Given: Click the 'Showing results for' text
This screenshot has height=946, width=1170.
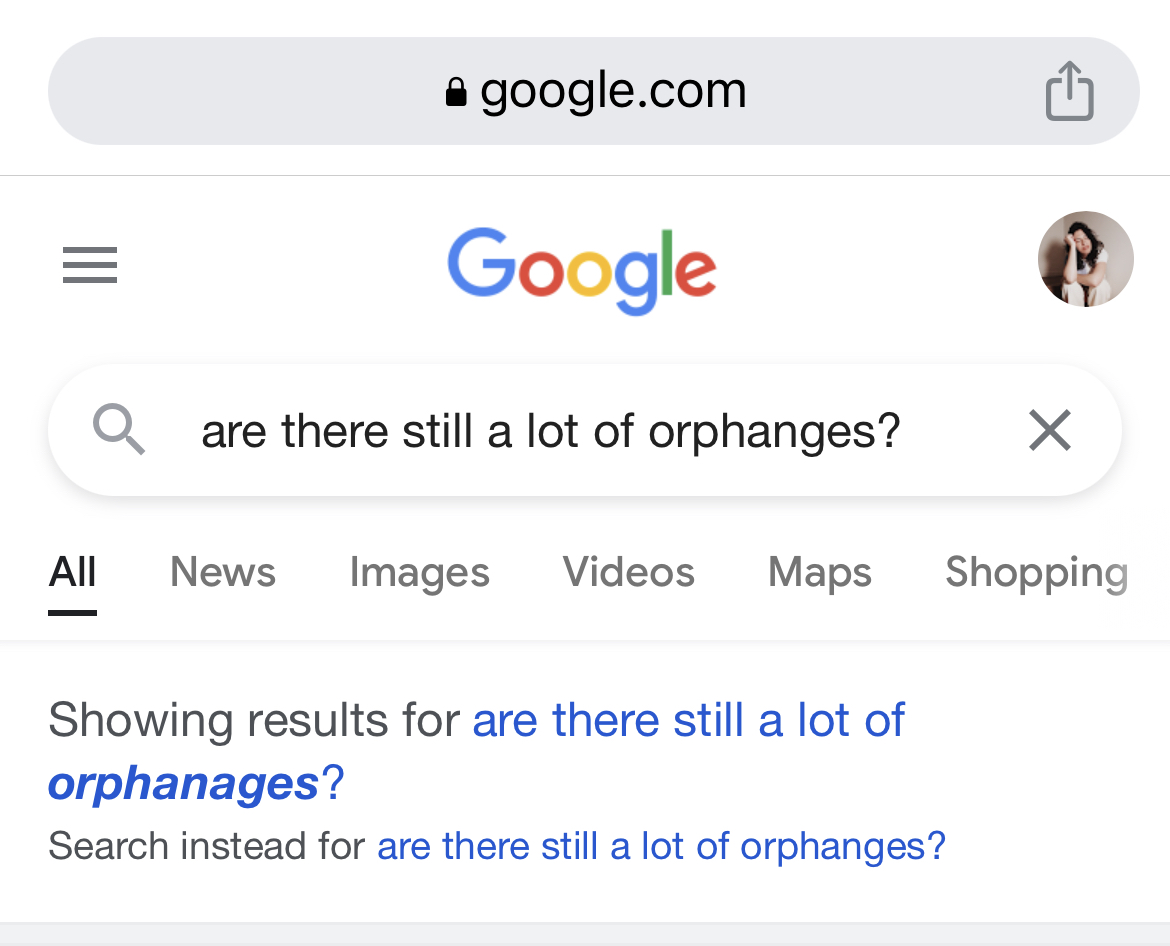Looking at the screenshot, I should [253, 720].
